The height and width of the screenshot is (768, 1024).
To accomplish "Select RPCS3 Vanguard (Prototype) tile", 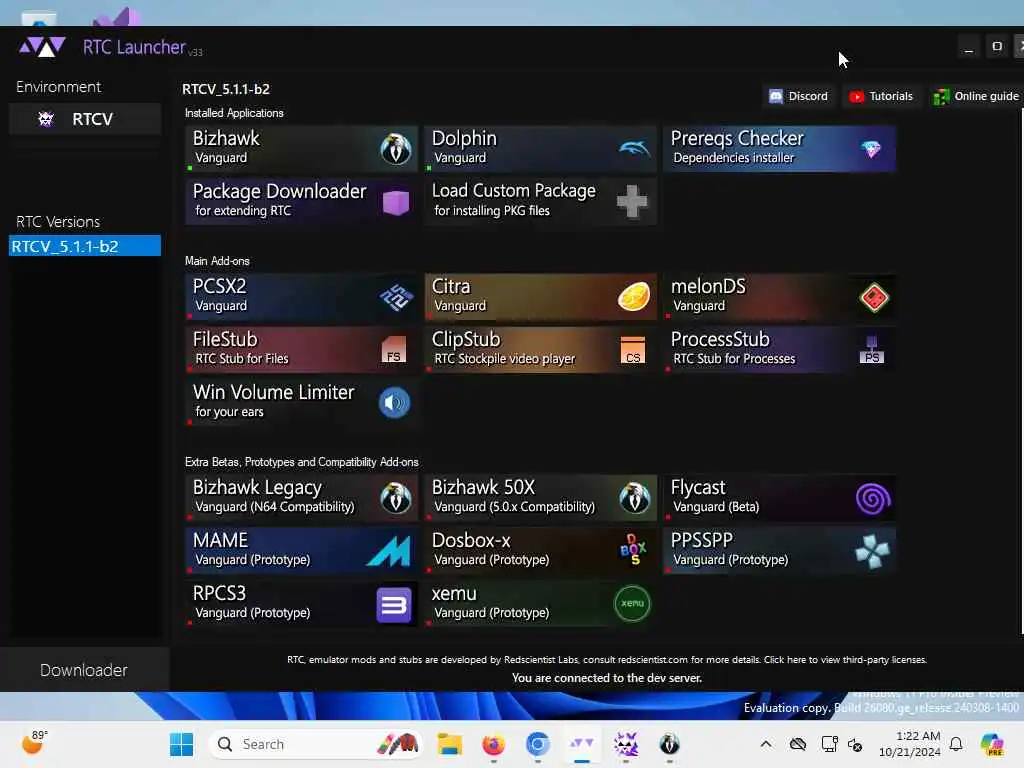I will coord(301,604).
